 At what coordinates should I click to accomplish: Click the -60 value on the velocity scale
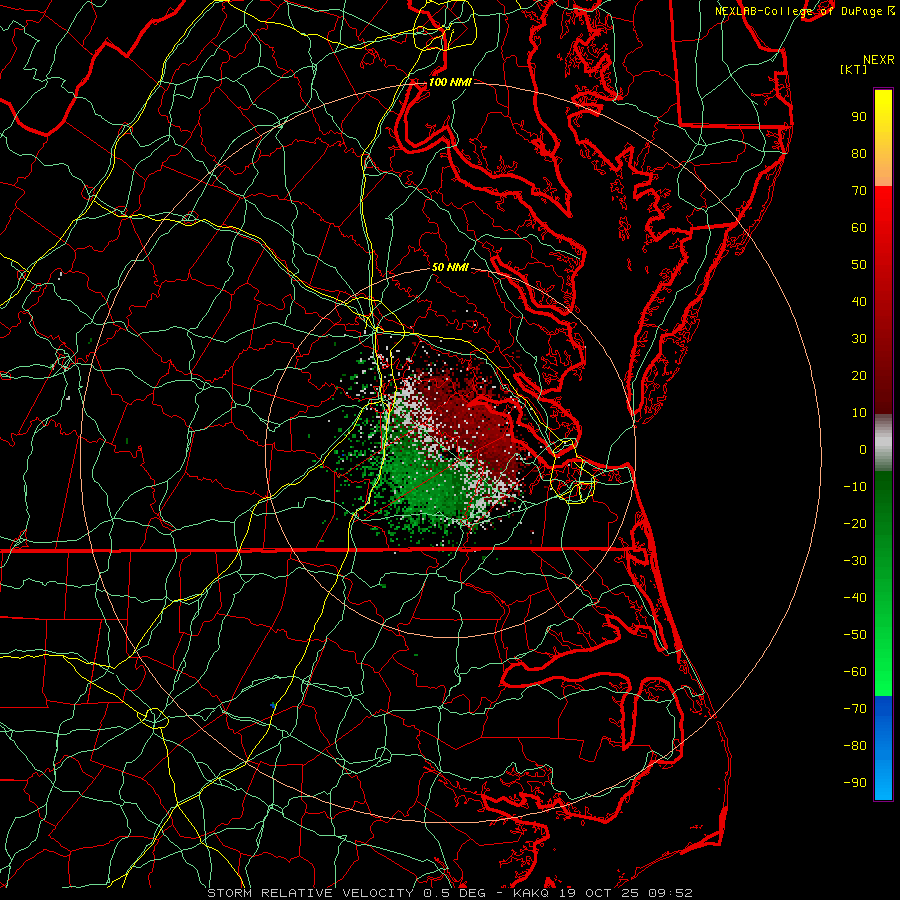click(x=855, y=672)
